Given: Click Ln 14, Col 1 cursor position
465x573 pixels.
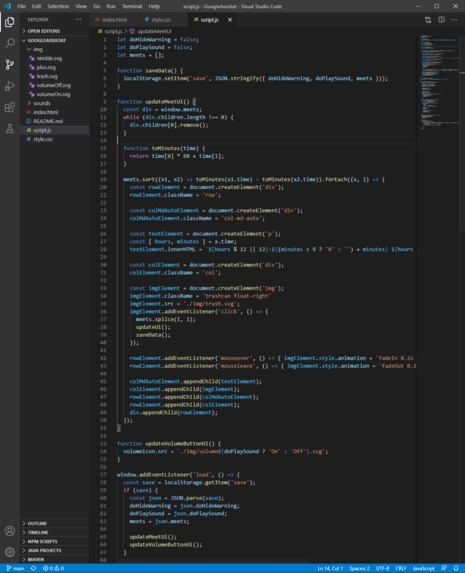Looking at the screenshot, I should (x=330, y=568).
